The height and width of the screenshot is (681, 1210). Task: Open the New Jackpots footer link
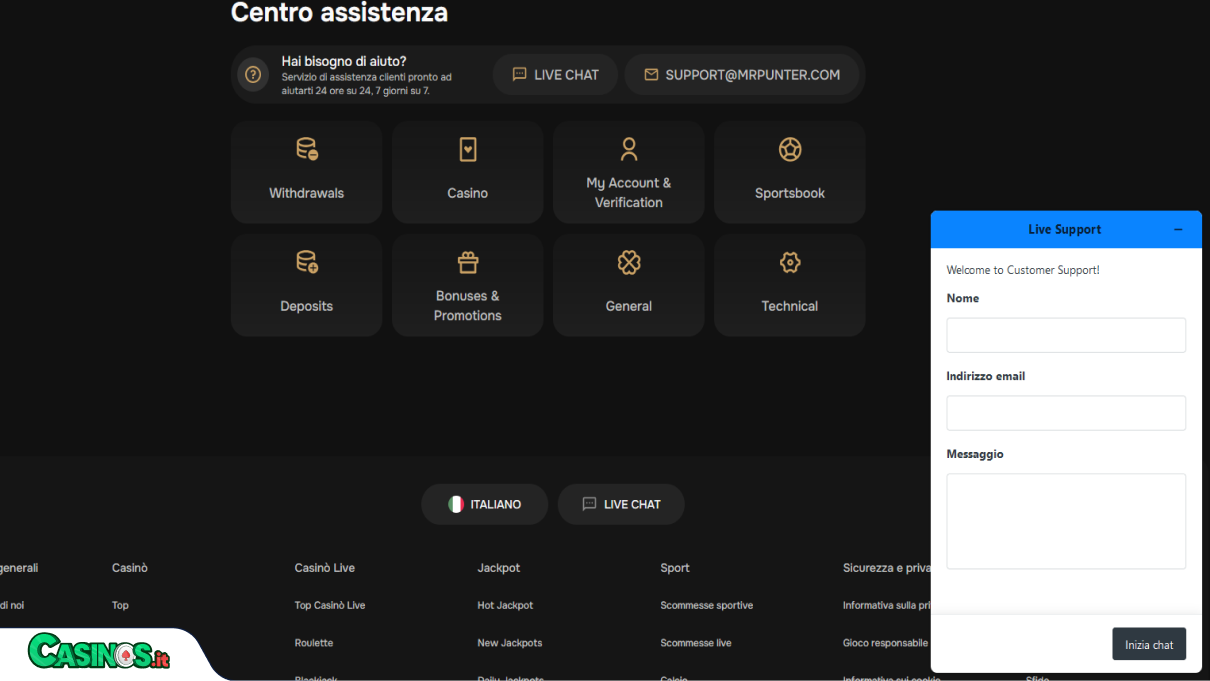point(510,643)
